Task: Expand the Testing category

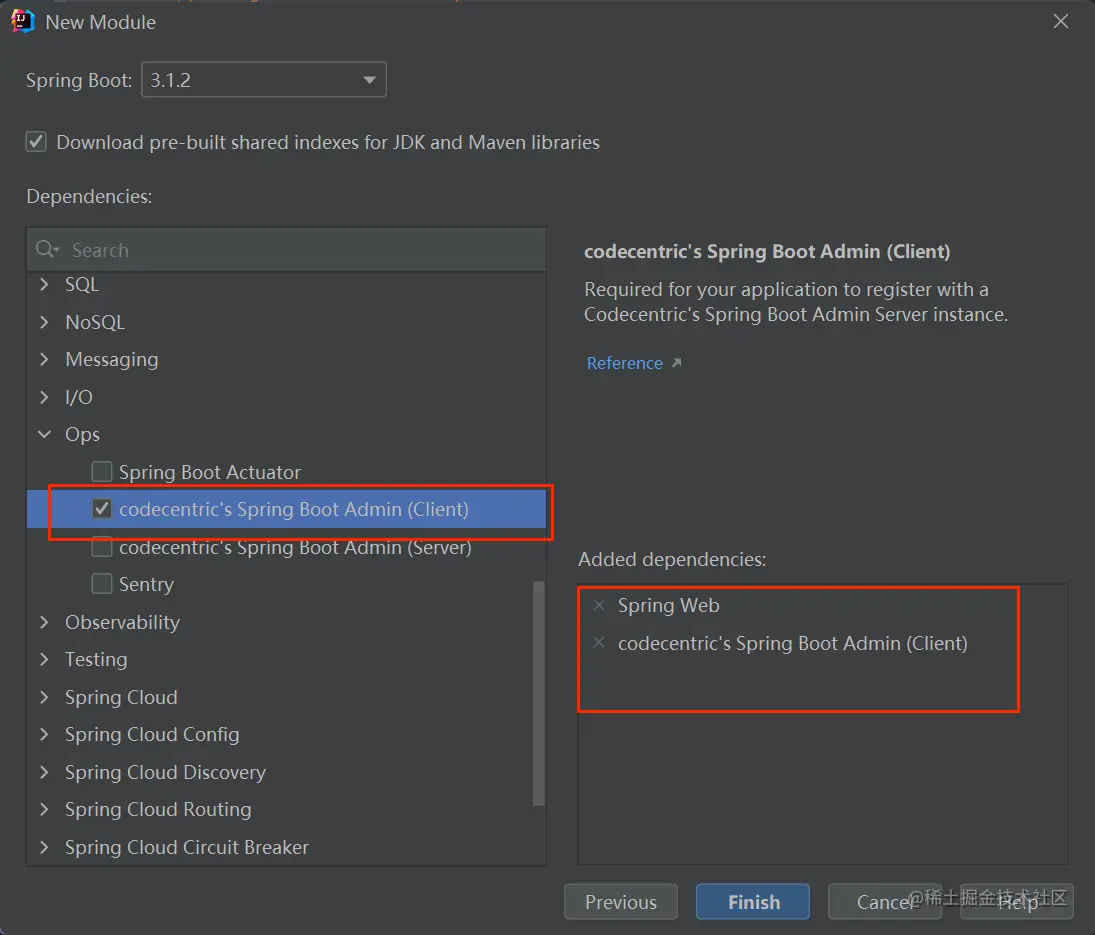Action: [44, 659]
